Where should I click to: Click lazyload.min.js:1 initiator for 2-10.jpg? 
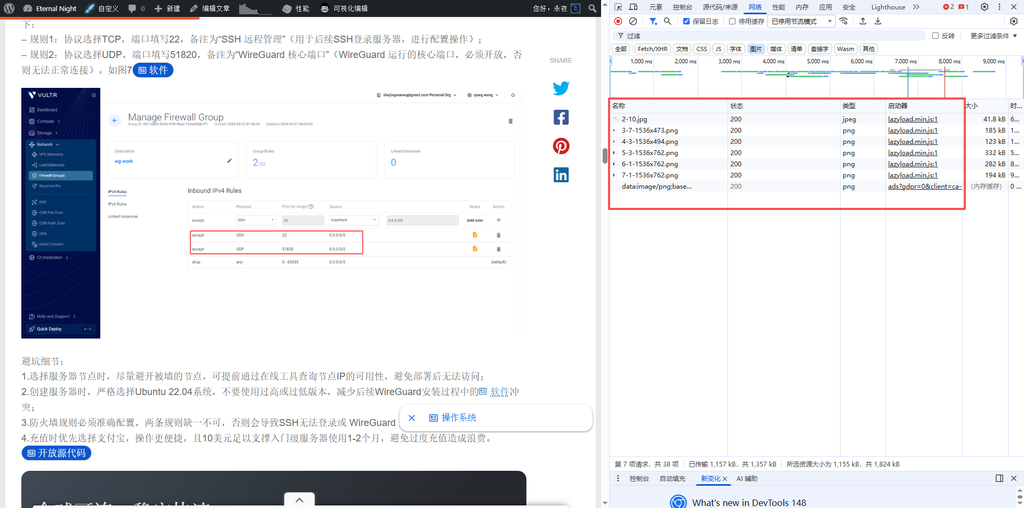[x=912, y=119]
